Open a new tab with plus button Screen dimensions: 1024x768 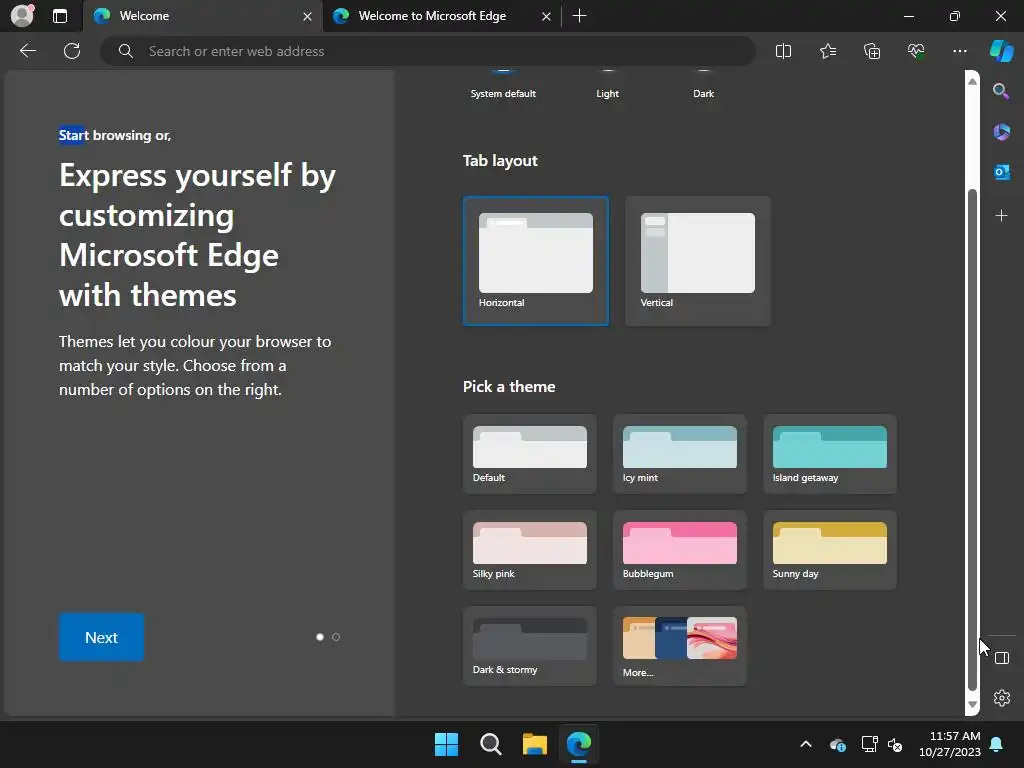click(579, 16)
